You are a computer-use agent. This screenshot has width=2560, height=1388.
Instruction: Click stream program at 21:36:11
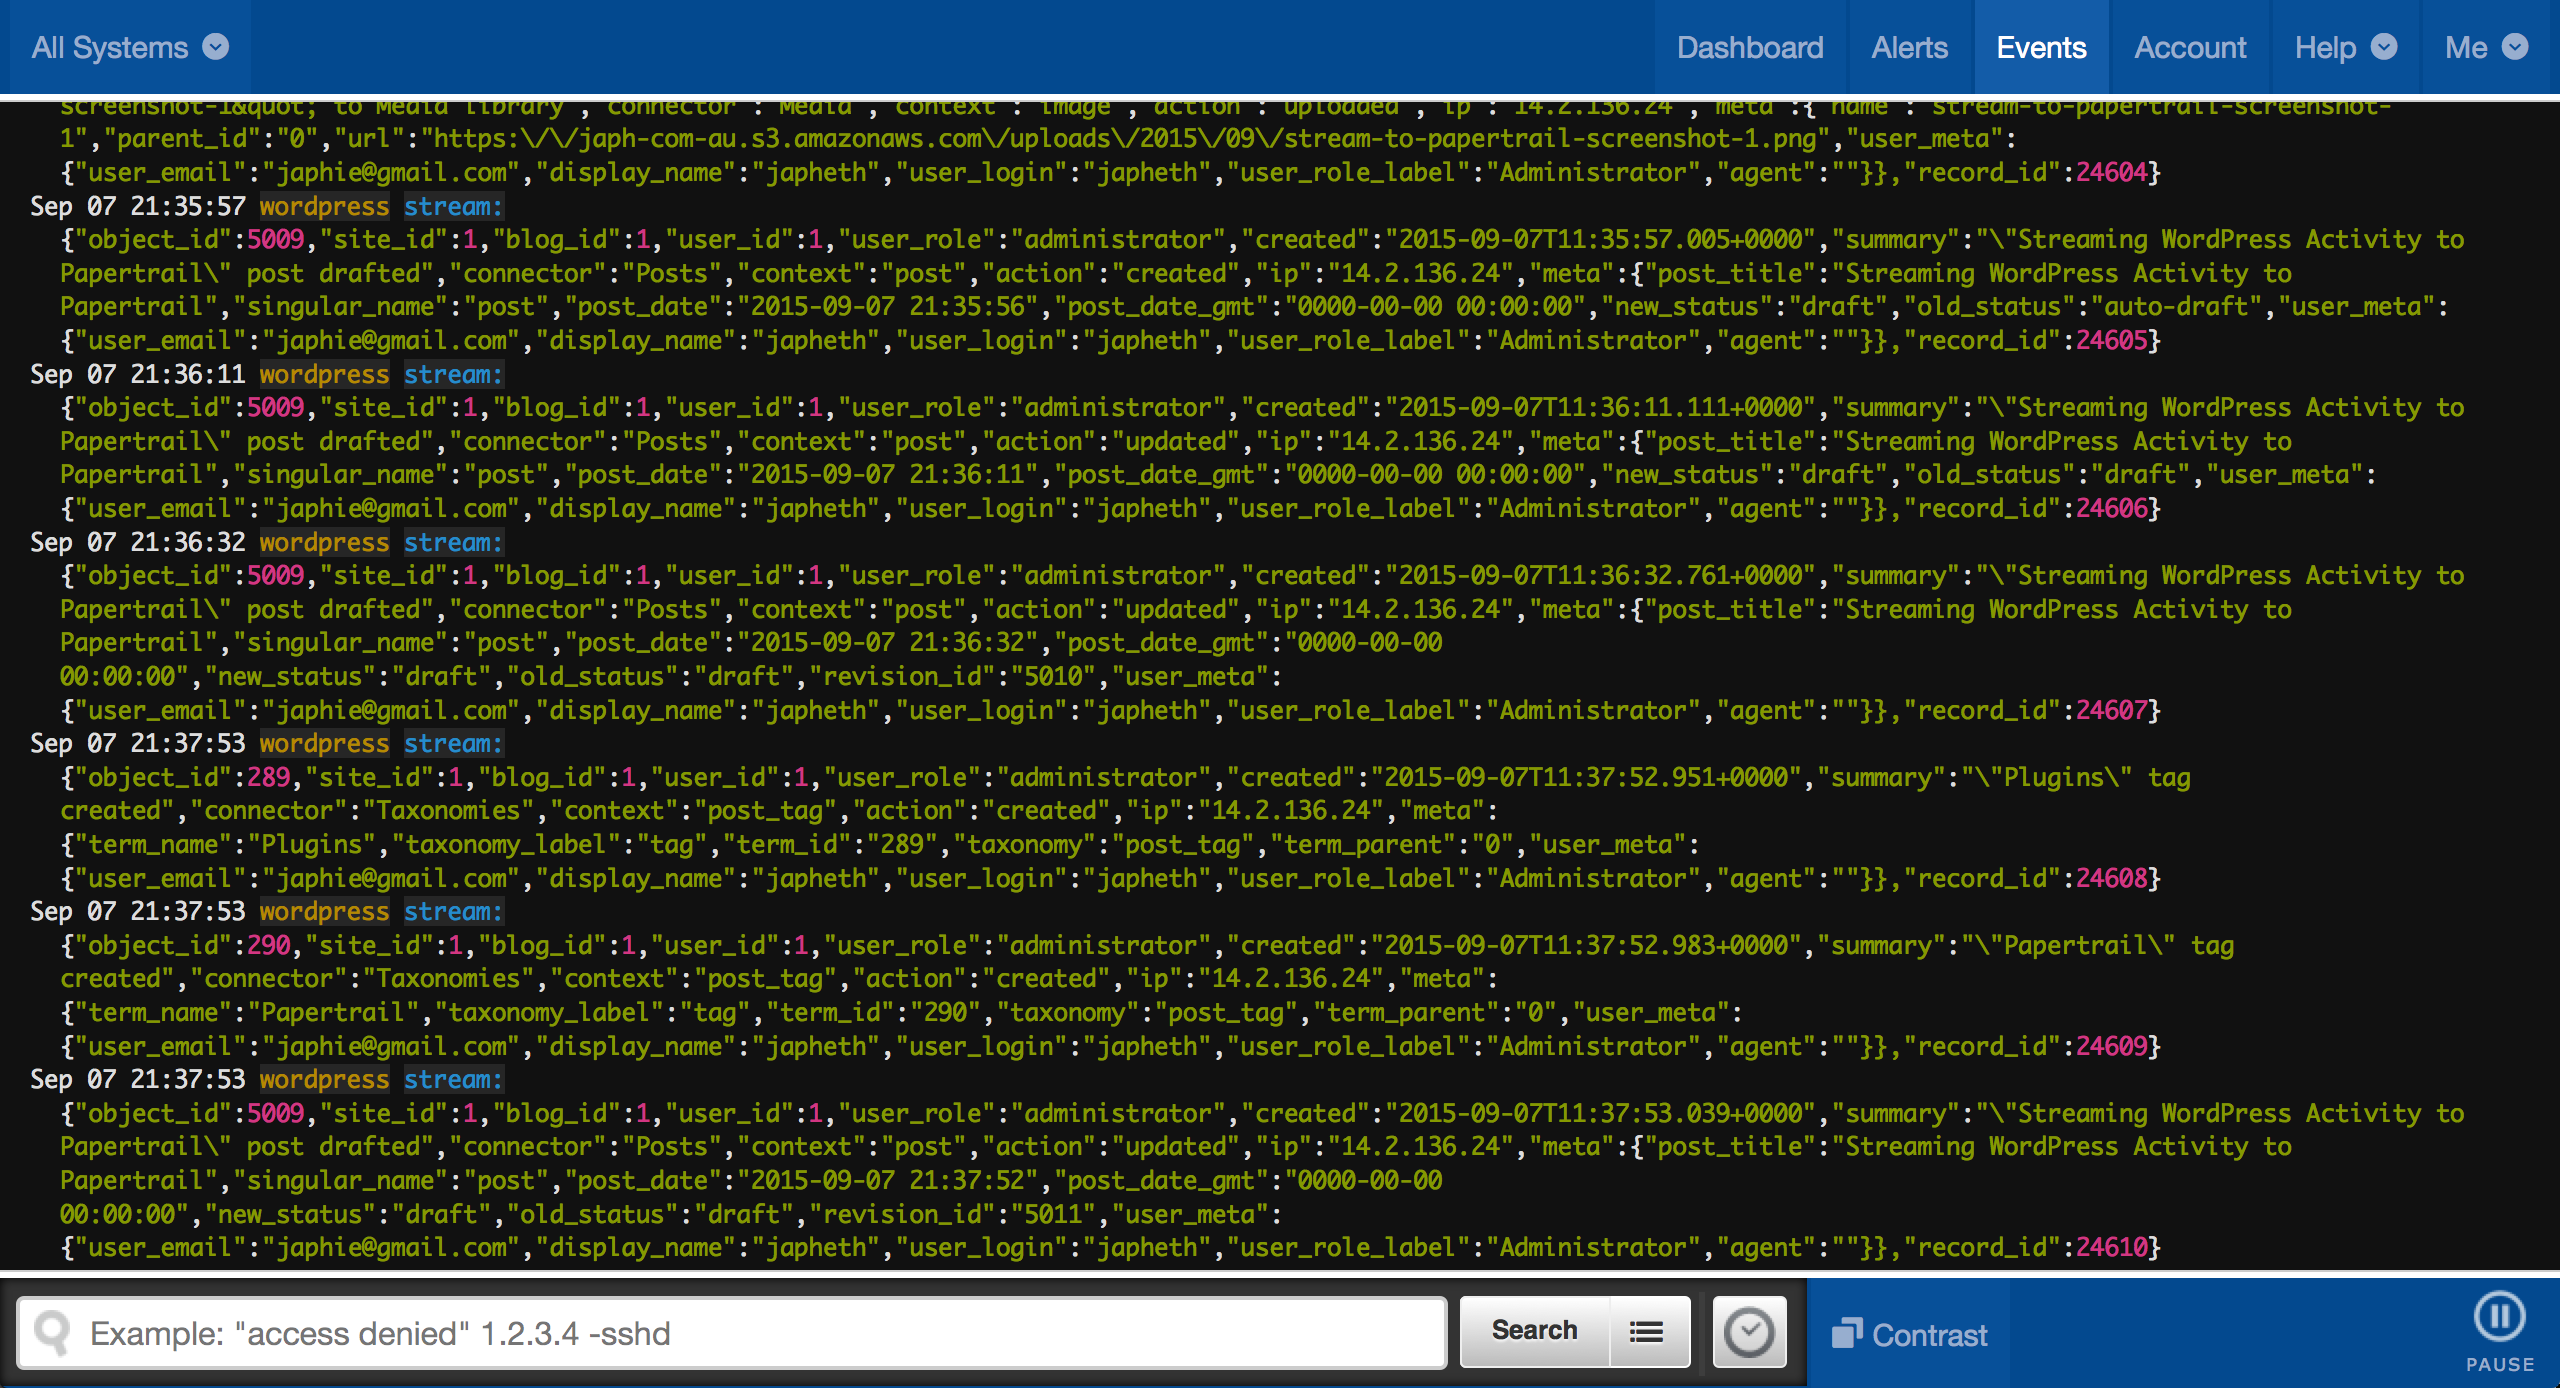coord(453,374)
